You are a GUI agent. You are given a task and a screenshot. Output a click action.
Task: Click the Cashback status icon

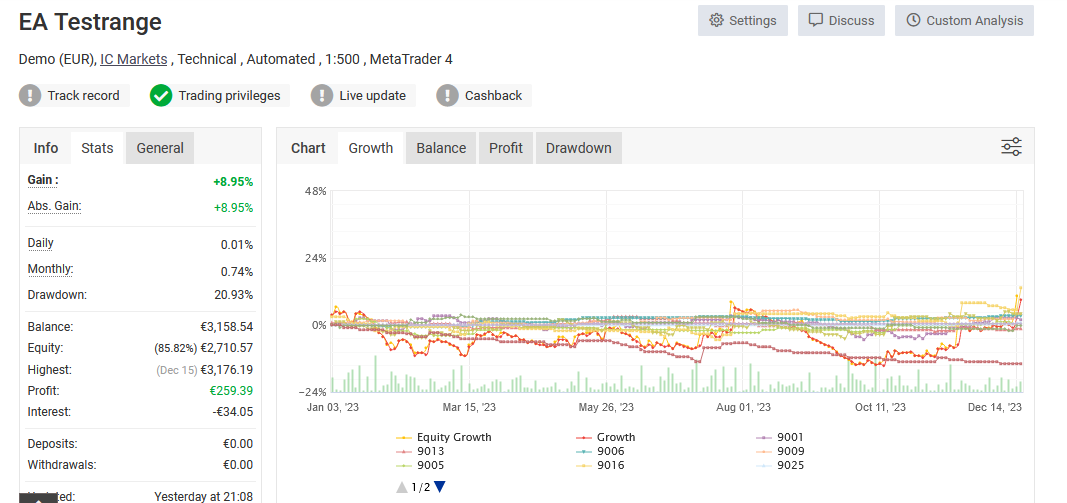coord(448,96)
